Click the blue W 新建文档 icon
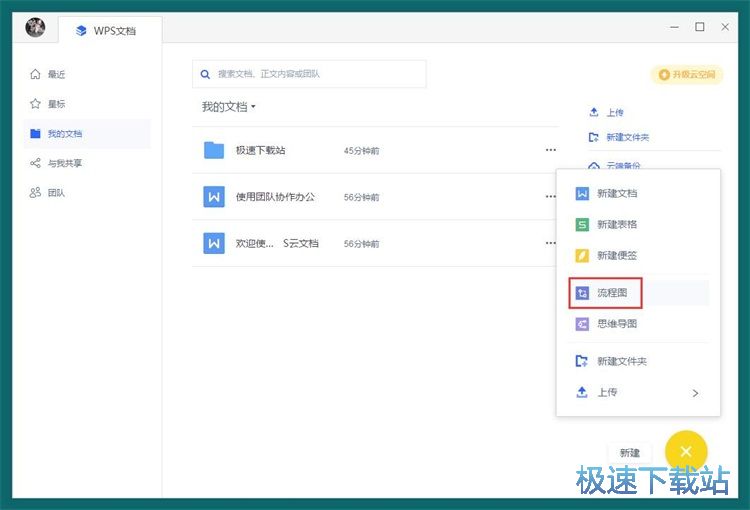Viewport: 750px width, 510px height. click(x=582, y=193)
